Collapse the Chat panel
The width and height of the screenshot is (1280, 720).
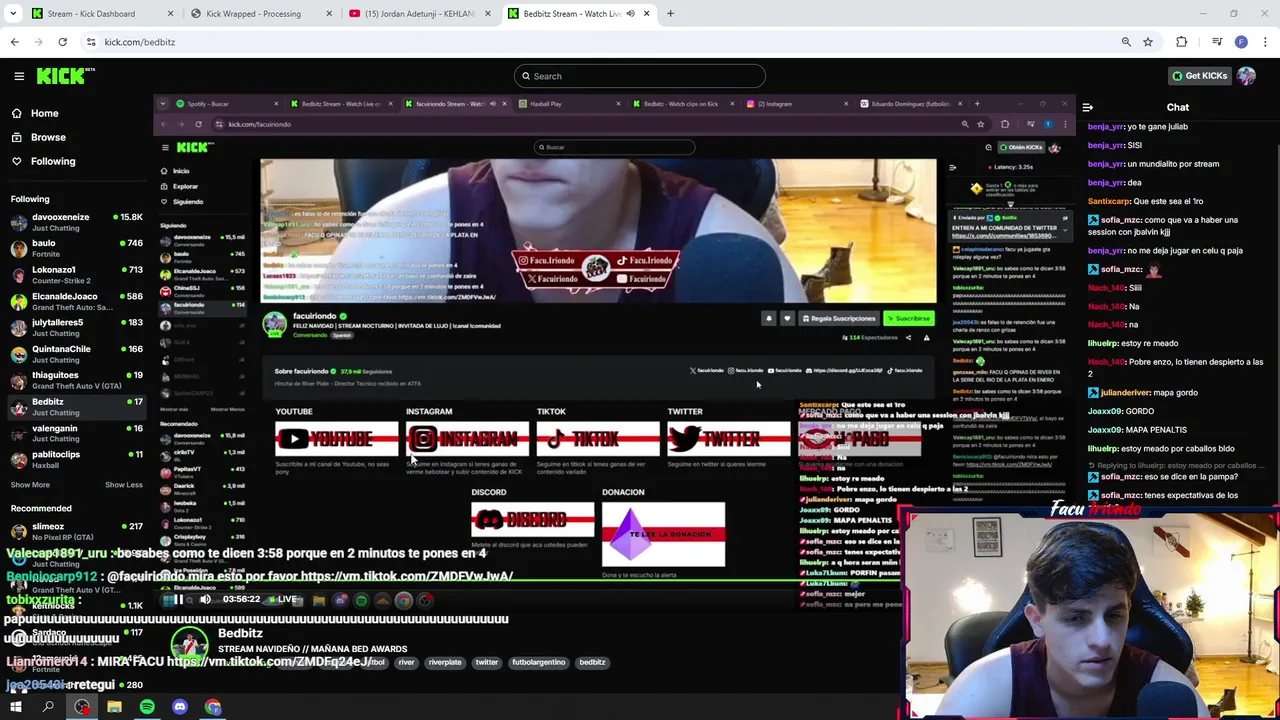(x=1088, y=107)
